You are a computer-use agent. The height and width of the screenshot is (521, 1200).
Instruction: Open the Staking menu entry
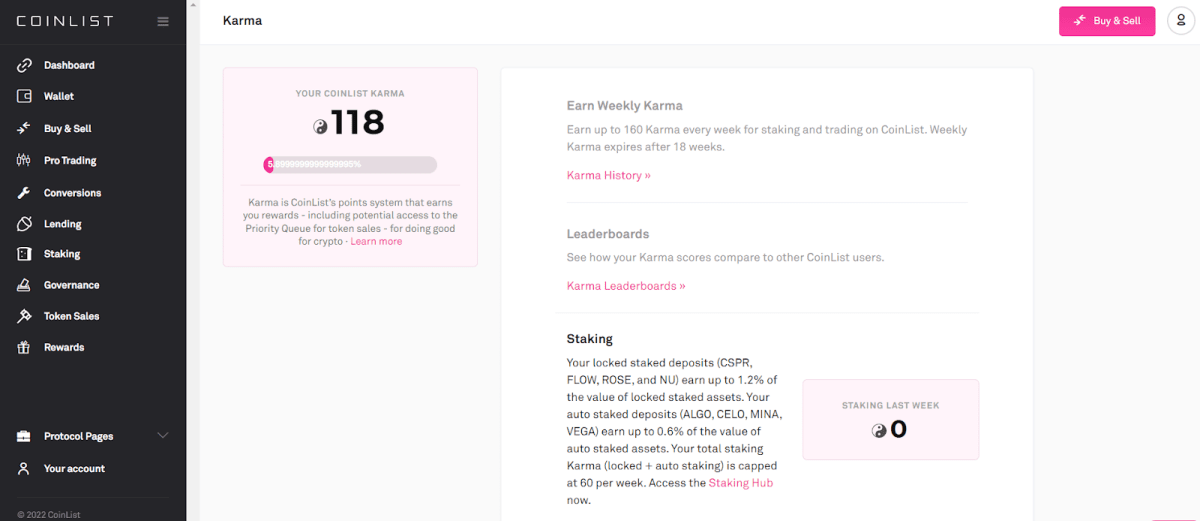coord(62,254)
